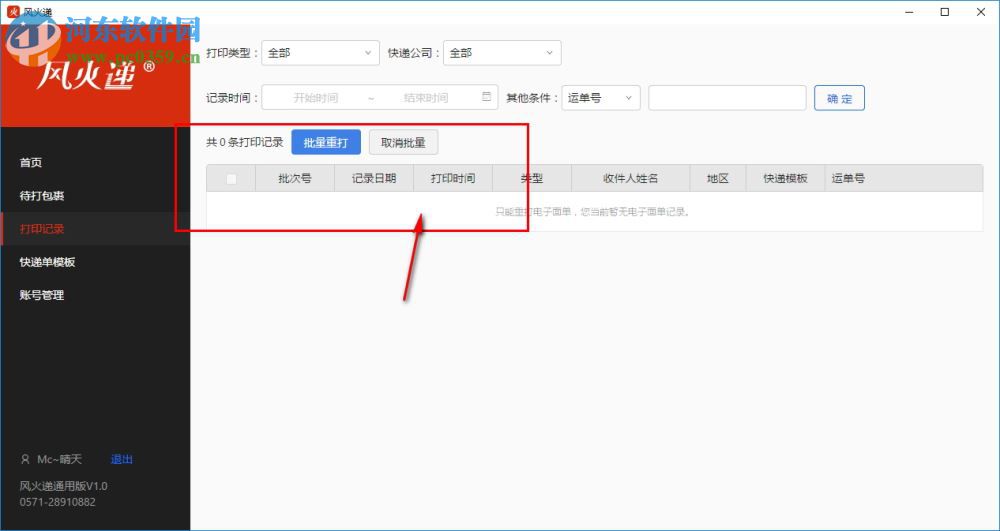The image size is (1000, 531).
Task: Go to 首页 in sidebar
Action: tap(95, 163)
